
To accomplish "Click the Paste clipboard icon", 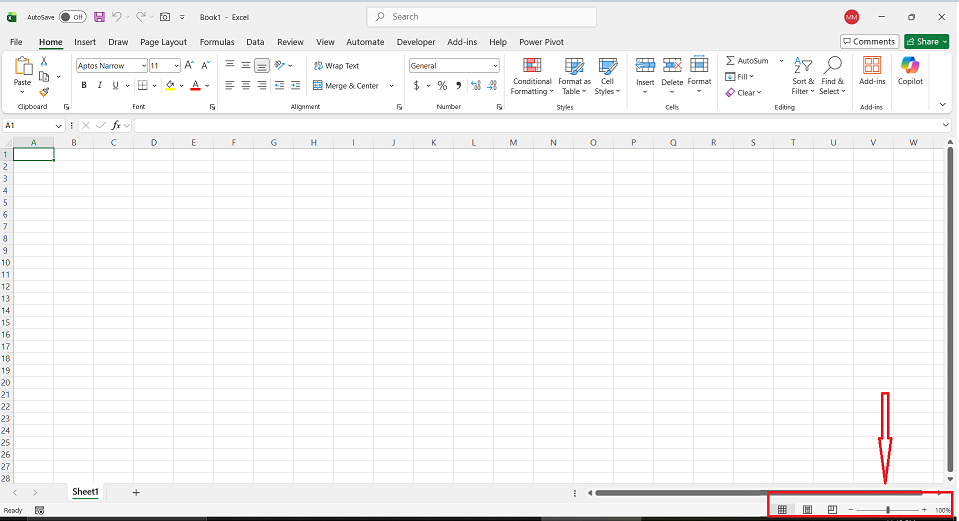I will [x=23, y=66].
